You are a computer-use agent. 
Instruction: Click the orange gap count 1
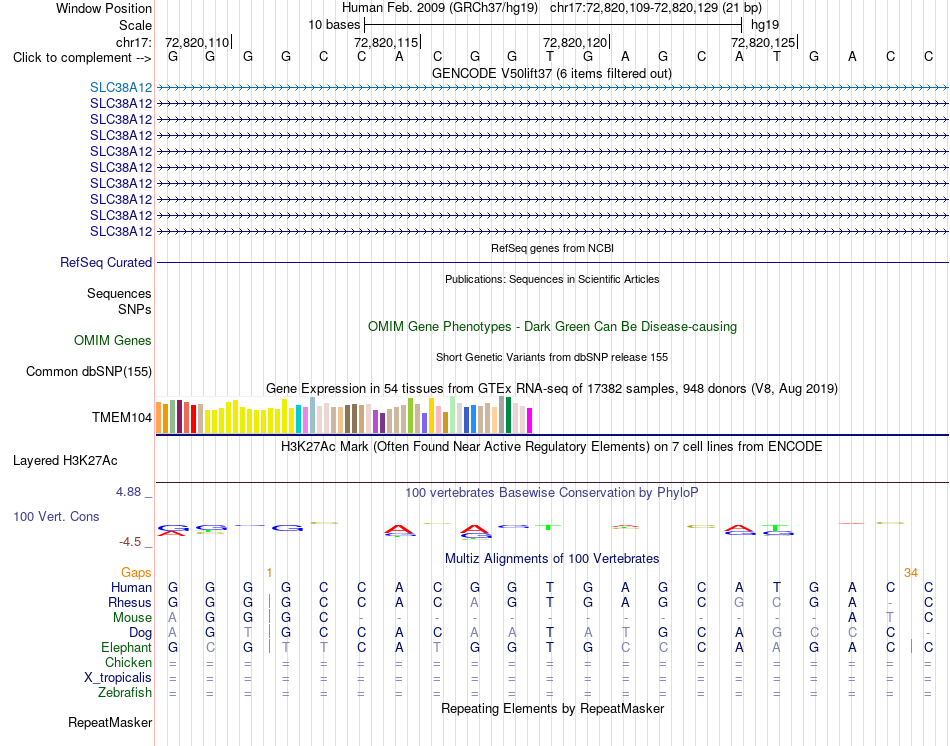tap(269, 573)
